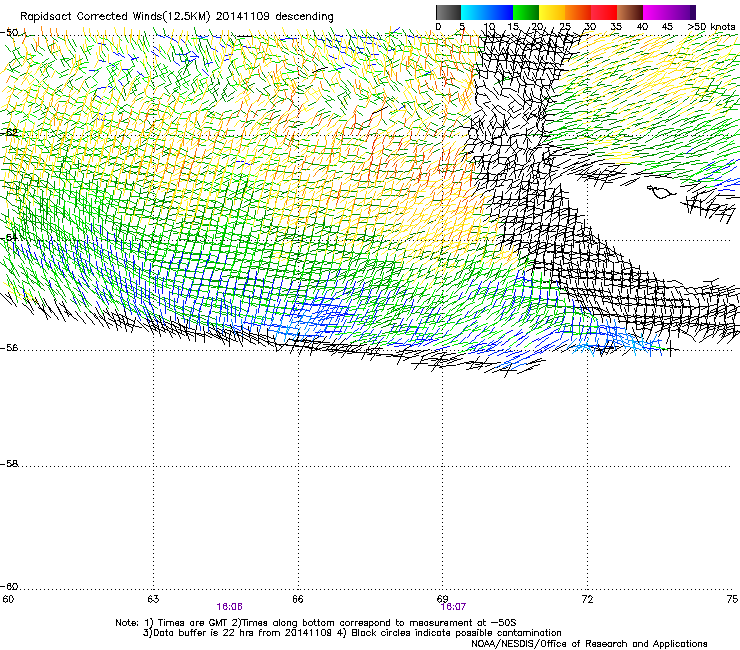Click the 'Rapidscat Corrected Winds(12.5KM)' title
This screenshot has width=740, height=650.
pos(115,17)
